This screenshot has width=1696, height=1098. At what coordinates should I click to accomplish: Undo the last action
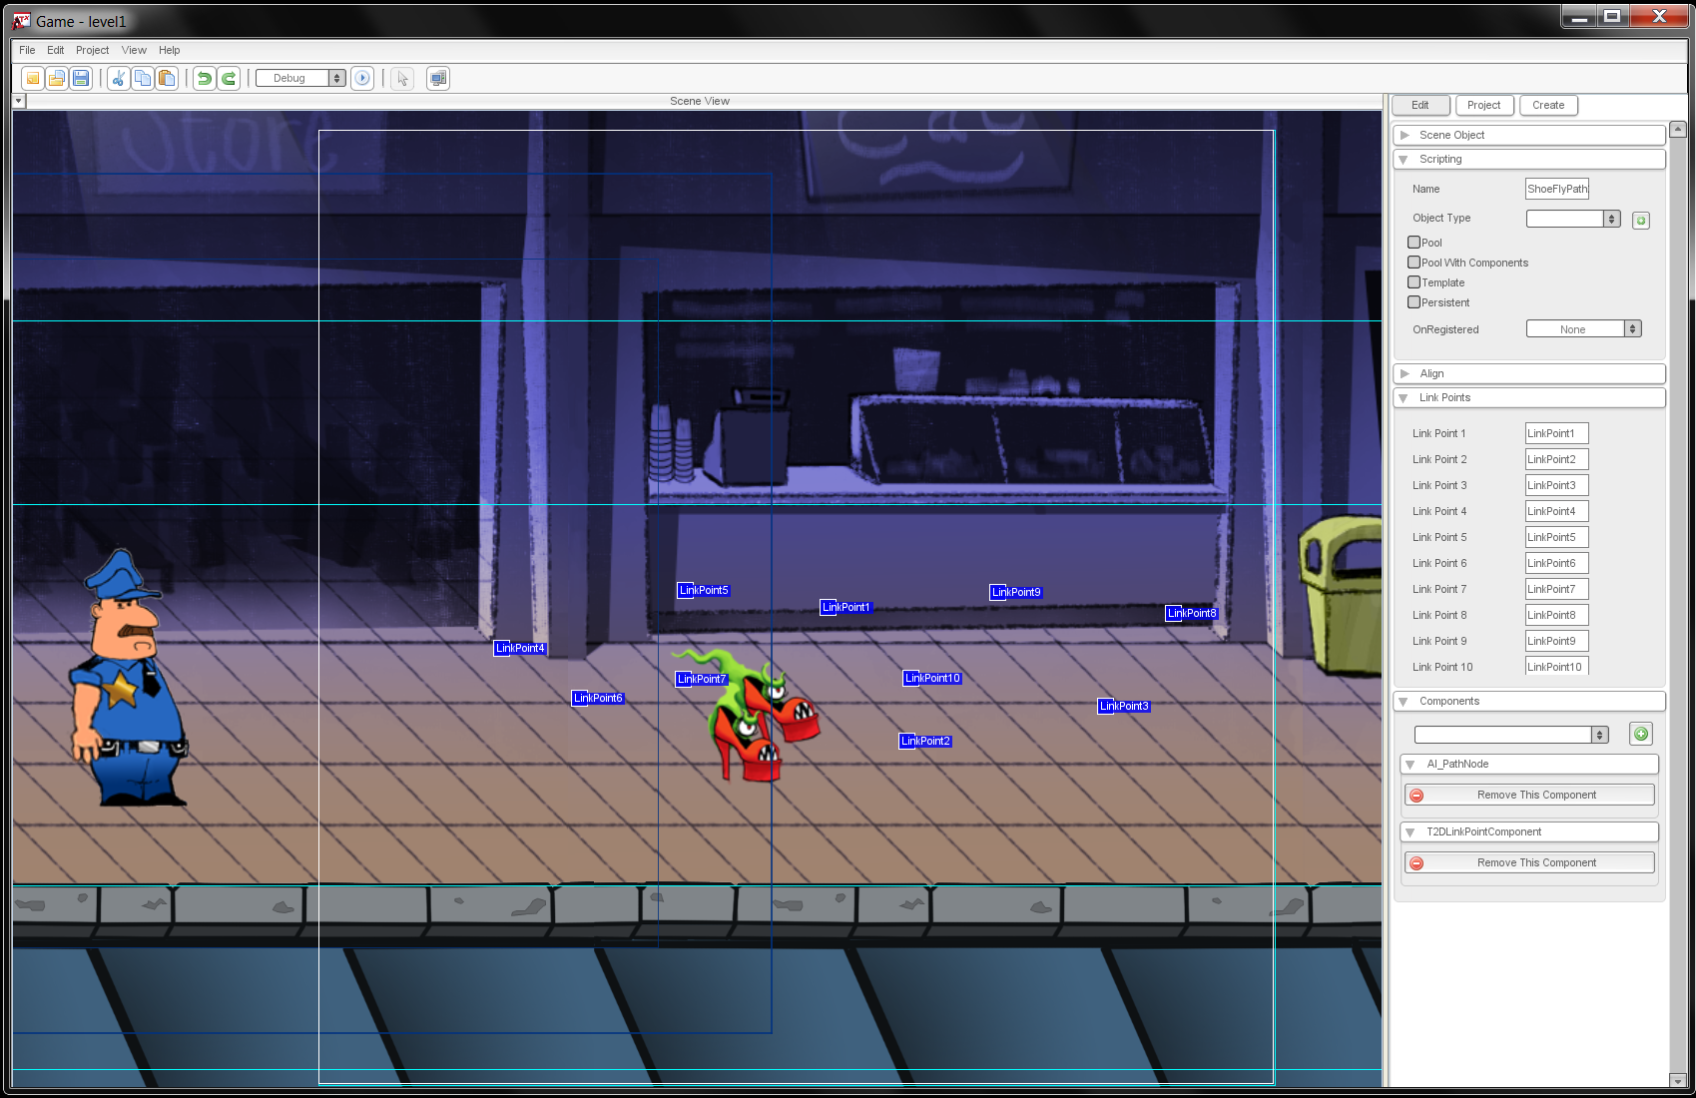204,78
